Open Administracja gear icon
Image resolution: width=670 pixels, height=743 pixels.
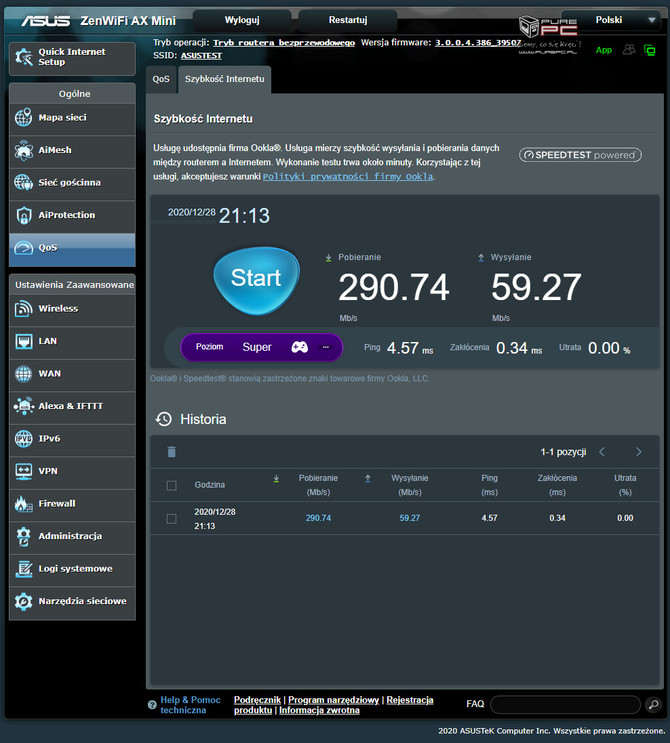(x=23, y=536)
